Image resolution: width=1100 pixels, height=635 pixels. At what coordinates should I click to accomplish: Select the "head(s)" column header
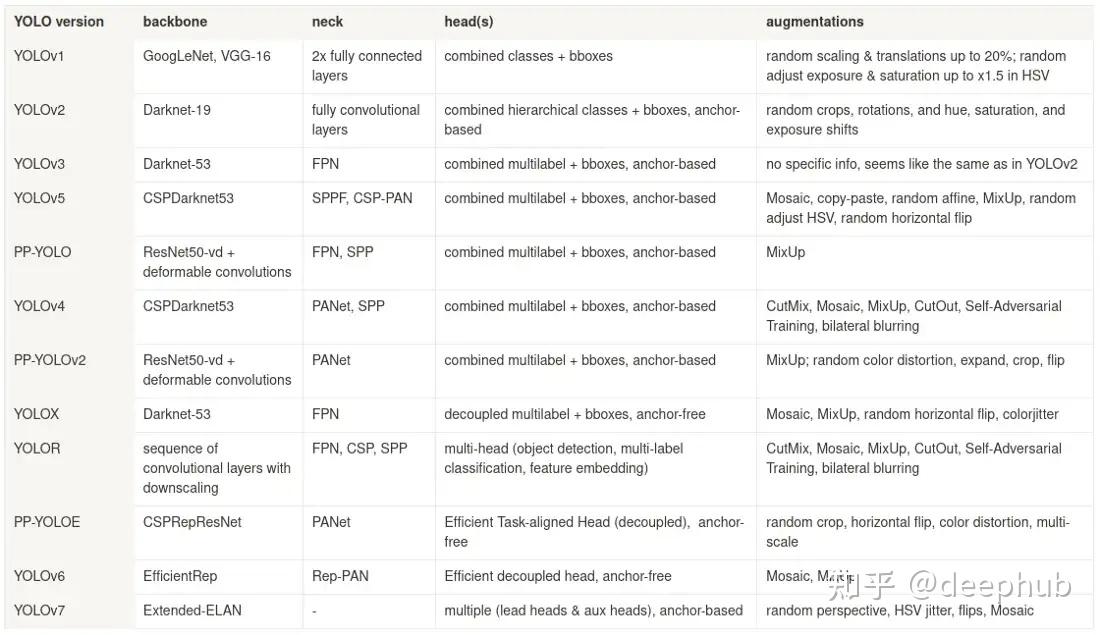pyautogui.click(x=469, y=21)
